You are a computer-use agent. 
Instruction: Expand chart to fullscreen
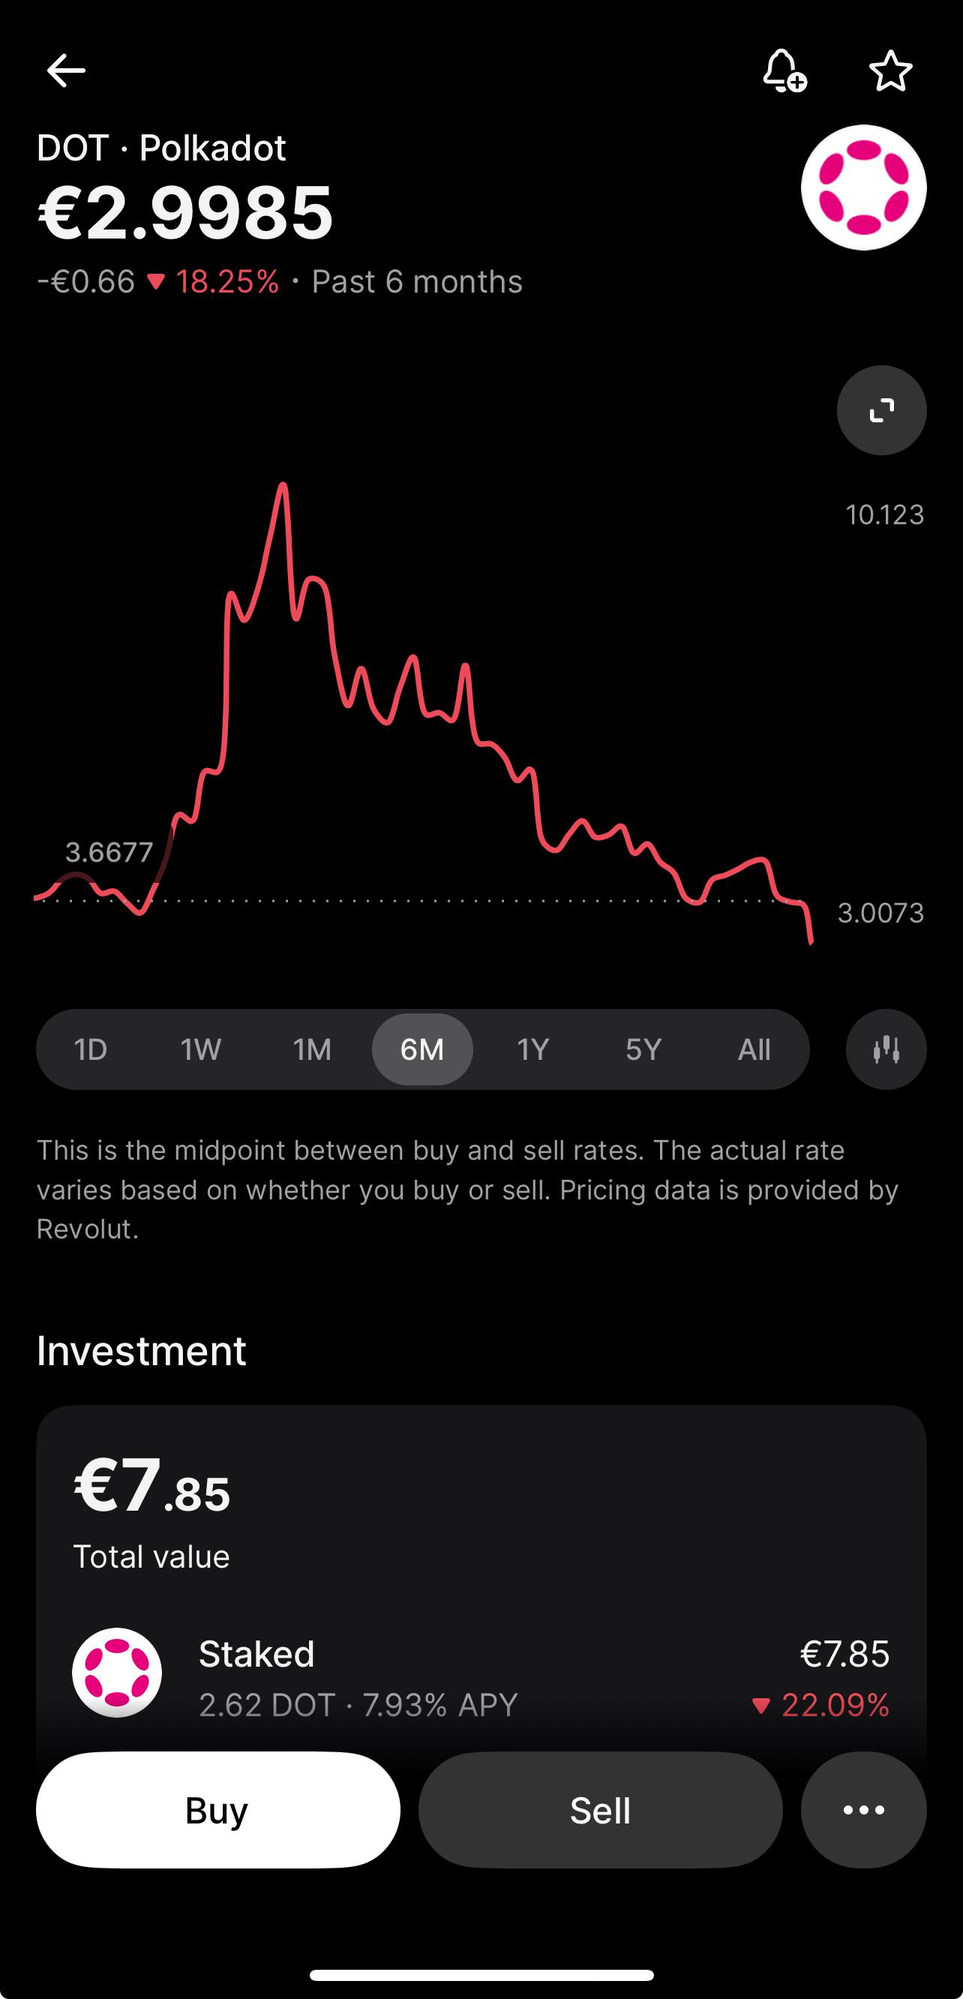pos(881,410)
